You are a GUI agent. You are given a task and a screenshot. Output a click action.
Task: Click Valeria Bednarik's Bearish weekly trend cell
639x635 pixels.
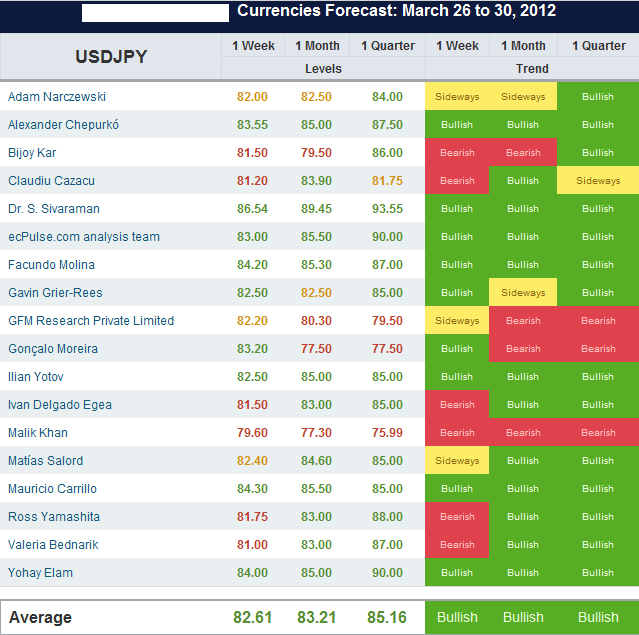(x=457, y=545)
